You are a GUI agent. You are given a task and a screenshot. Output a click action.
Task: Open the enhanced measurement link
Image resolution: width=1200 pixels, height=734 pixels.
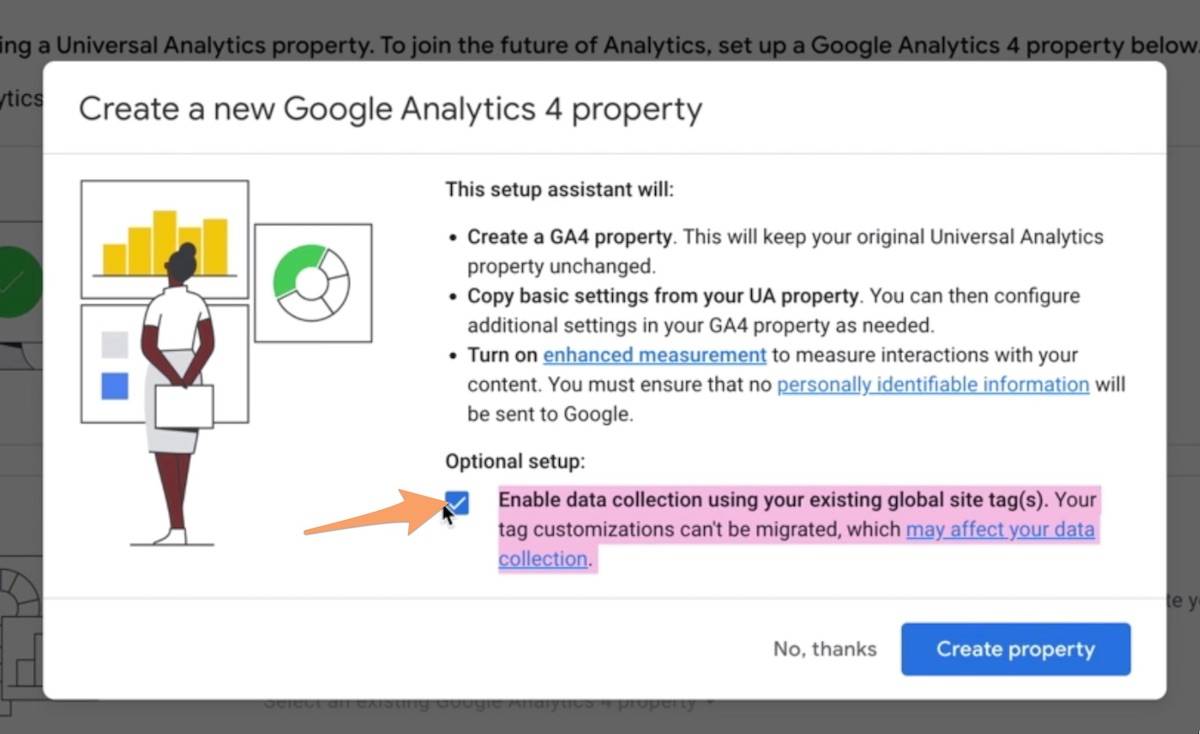point(655,355)
